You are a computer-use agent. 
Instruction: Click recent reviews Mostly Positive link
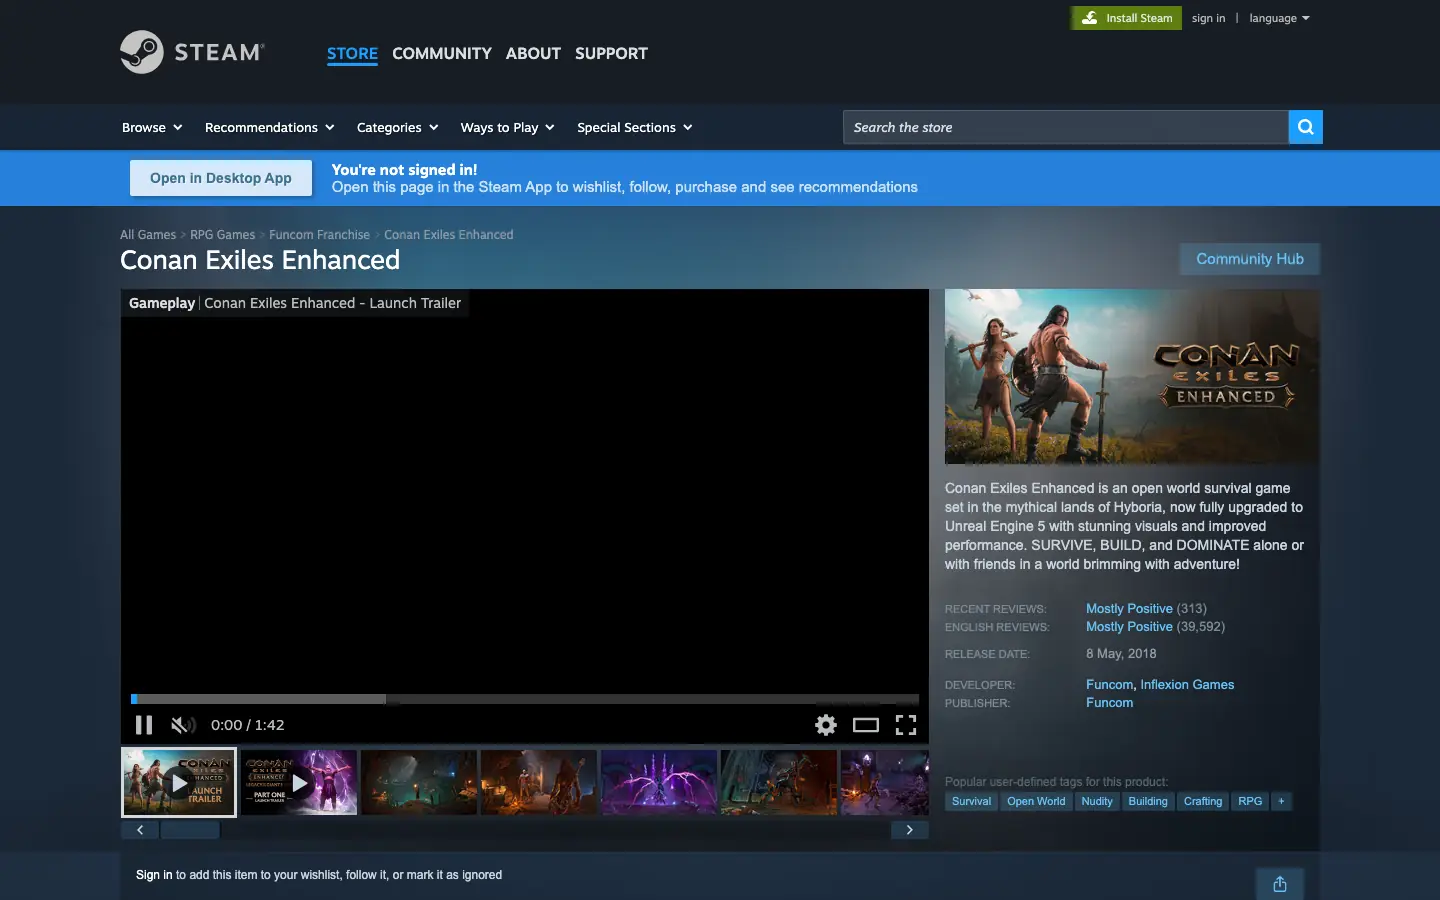(1129, 608)
